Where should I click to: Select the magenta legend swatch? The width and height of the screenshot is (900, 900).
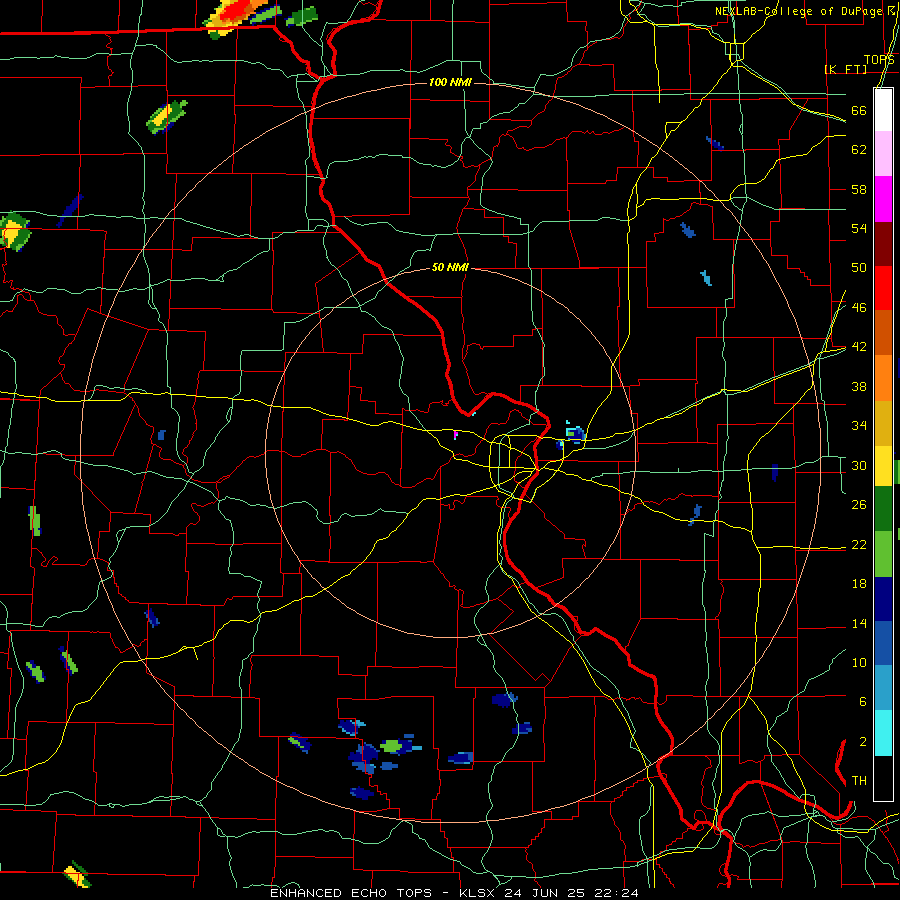pyautogui.click(x=883, y=199)
